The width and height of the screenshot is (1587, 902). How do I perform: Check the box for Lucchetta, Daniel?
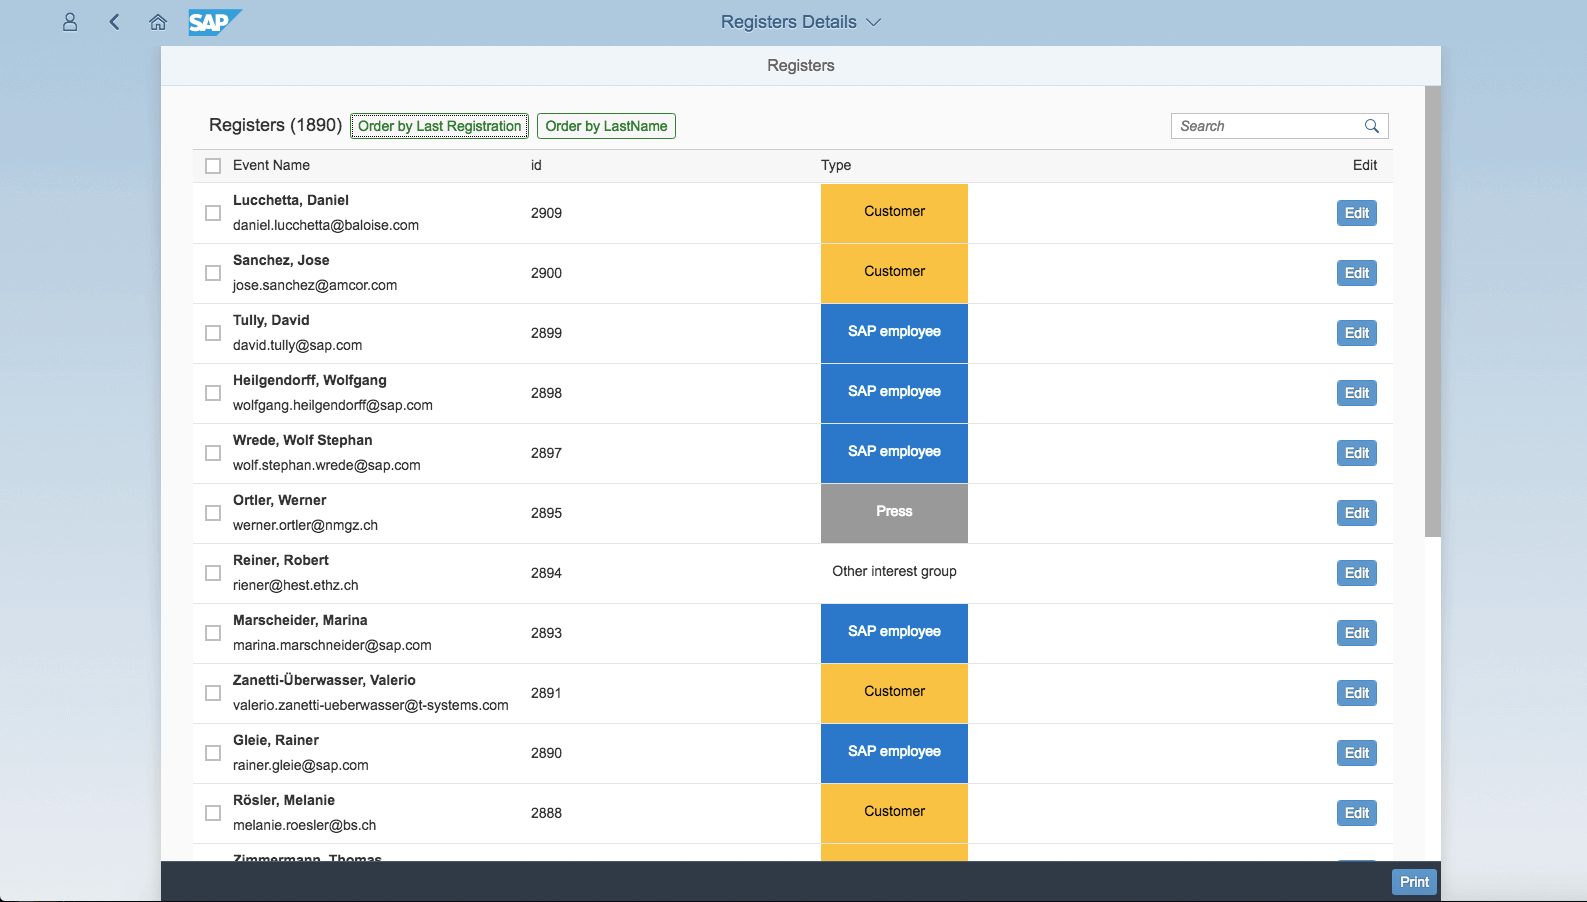coord(213,213)
